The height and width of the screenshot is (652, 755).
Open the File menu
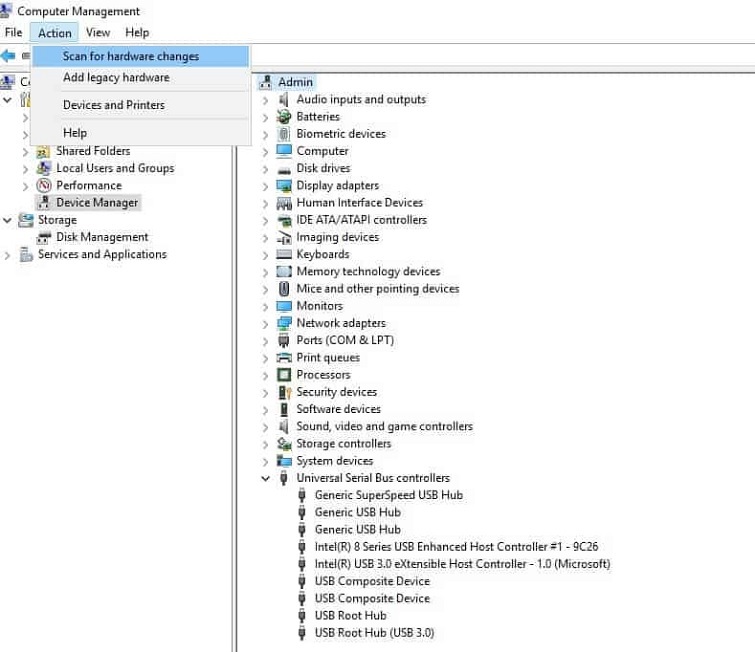[13, 33]
